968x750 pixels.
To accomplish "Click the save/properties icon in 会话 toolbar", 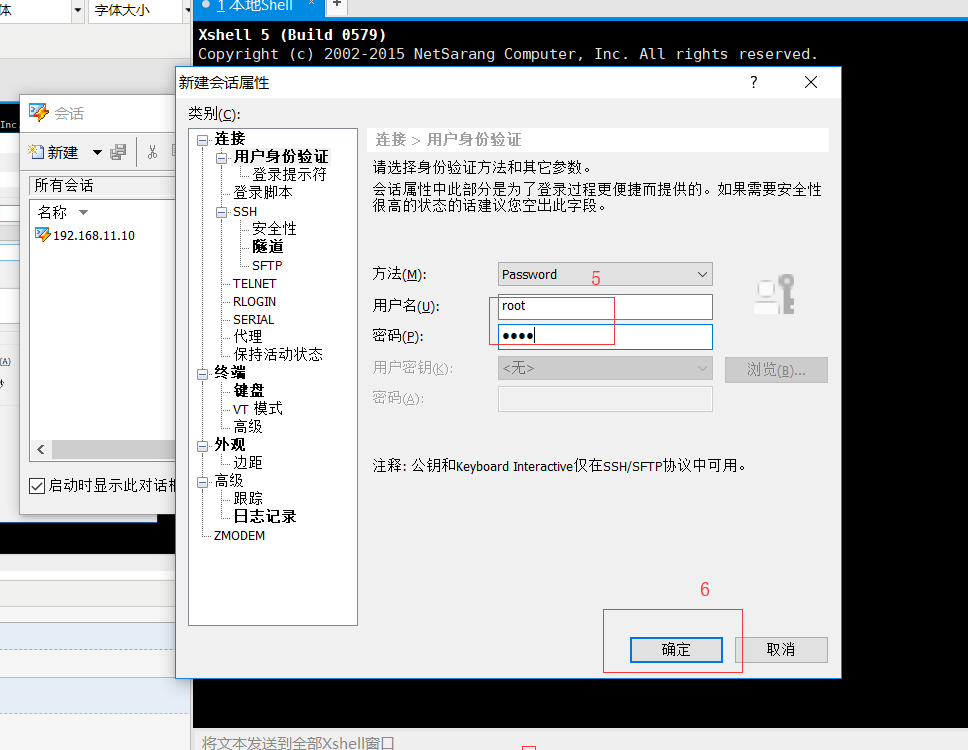I will click(x=118, y=152).
